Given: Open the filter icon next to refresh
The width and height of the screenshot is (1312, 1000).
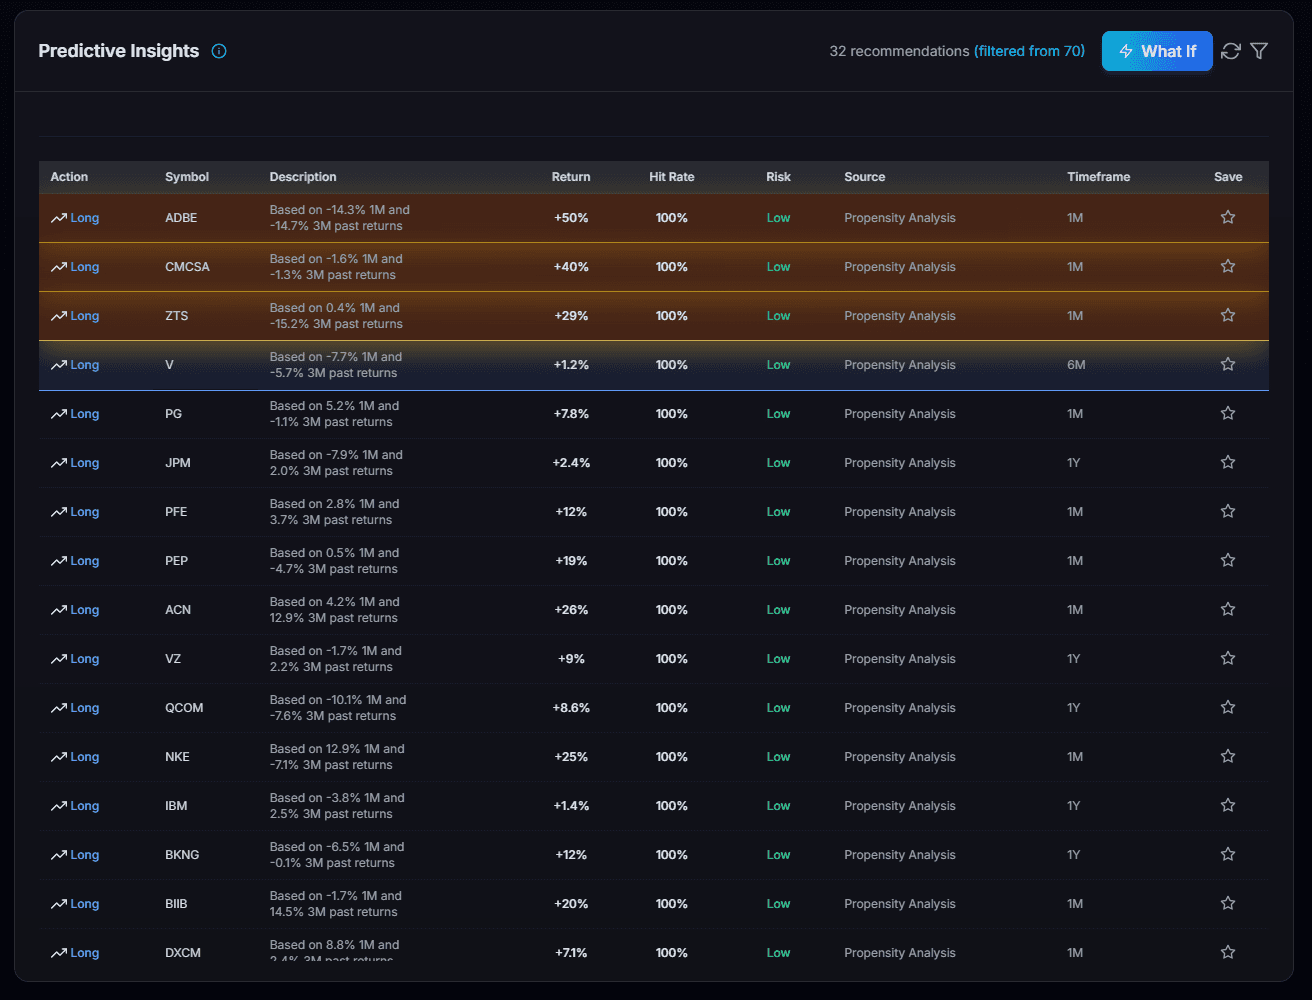Looking at the screenshot, I should point(1259,51).
